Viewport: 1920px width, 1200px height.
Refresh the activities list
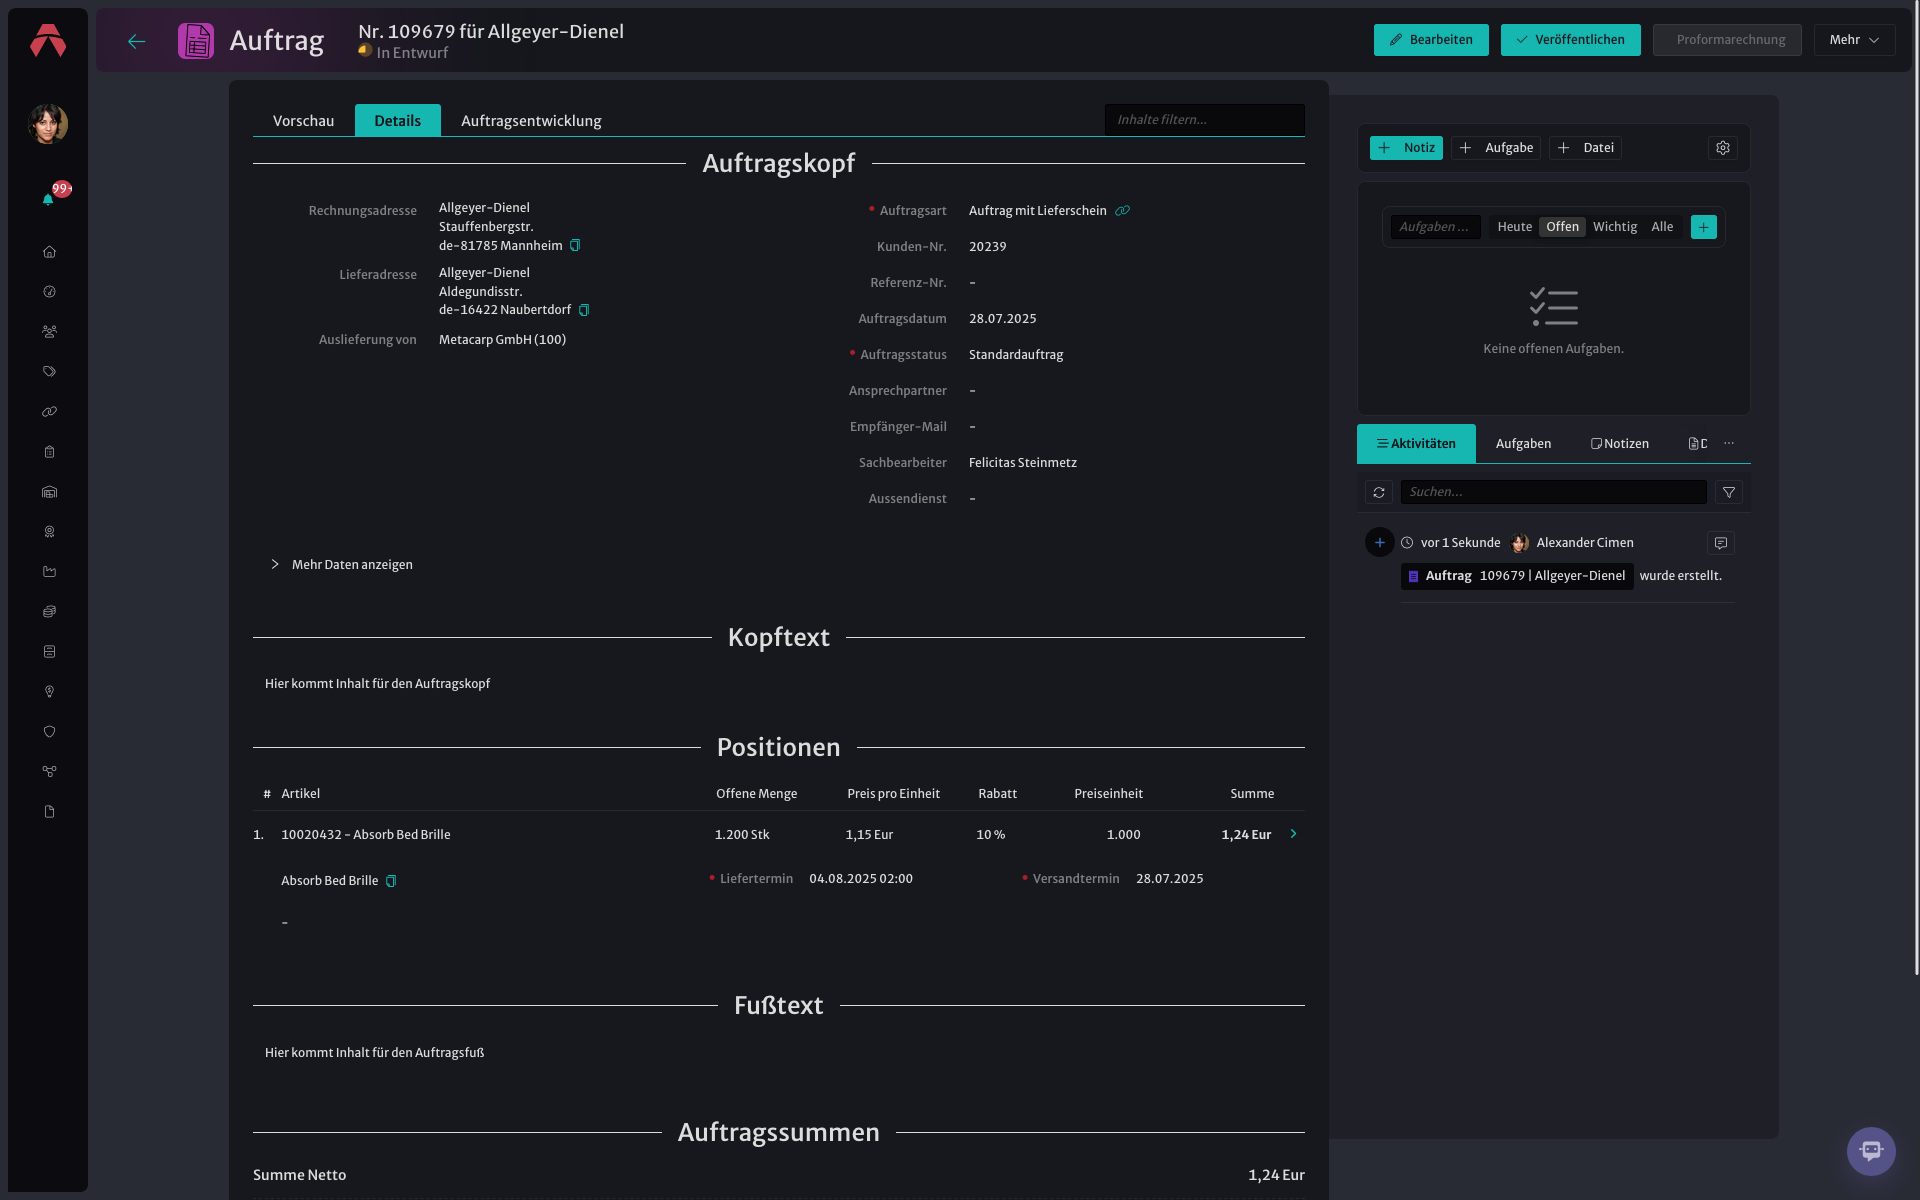tap(1379, 492)
